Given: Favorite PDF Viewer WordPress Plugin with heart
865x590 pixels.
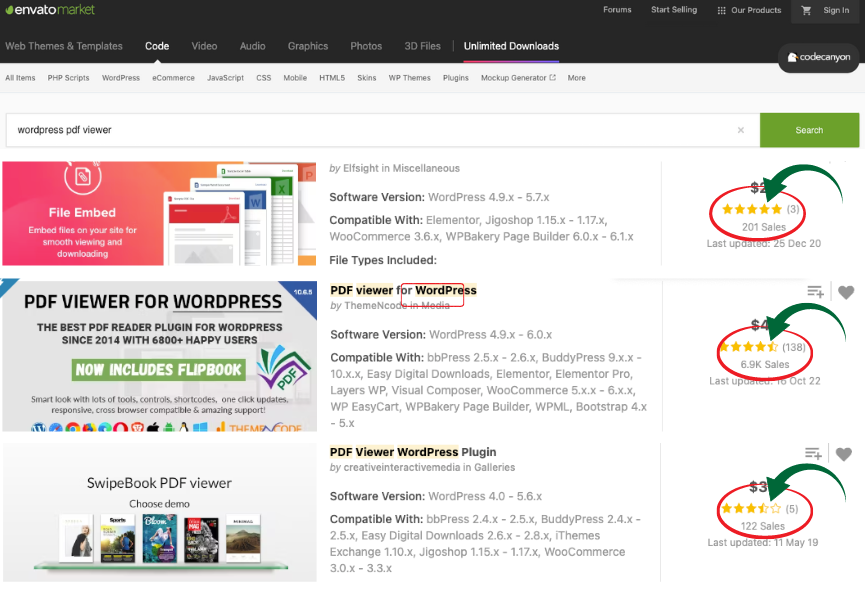Looking at the screenshot, I should point(843,454).
